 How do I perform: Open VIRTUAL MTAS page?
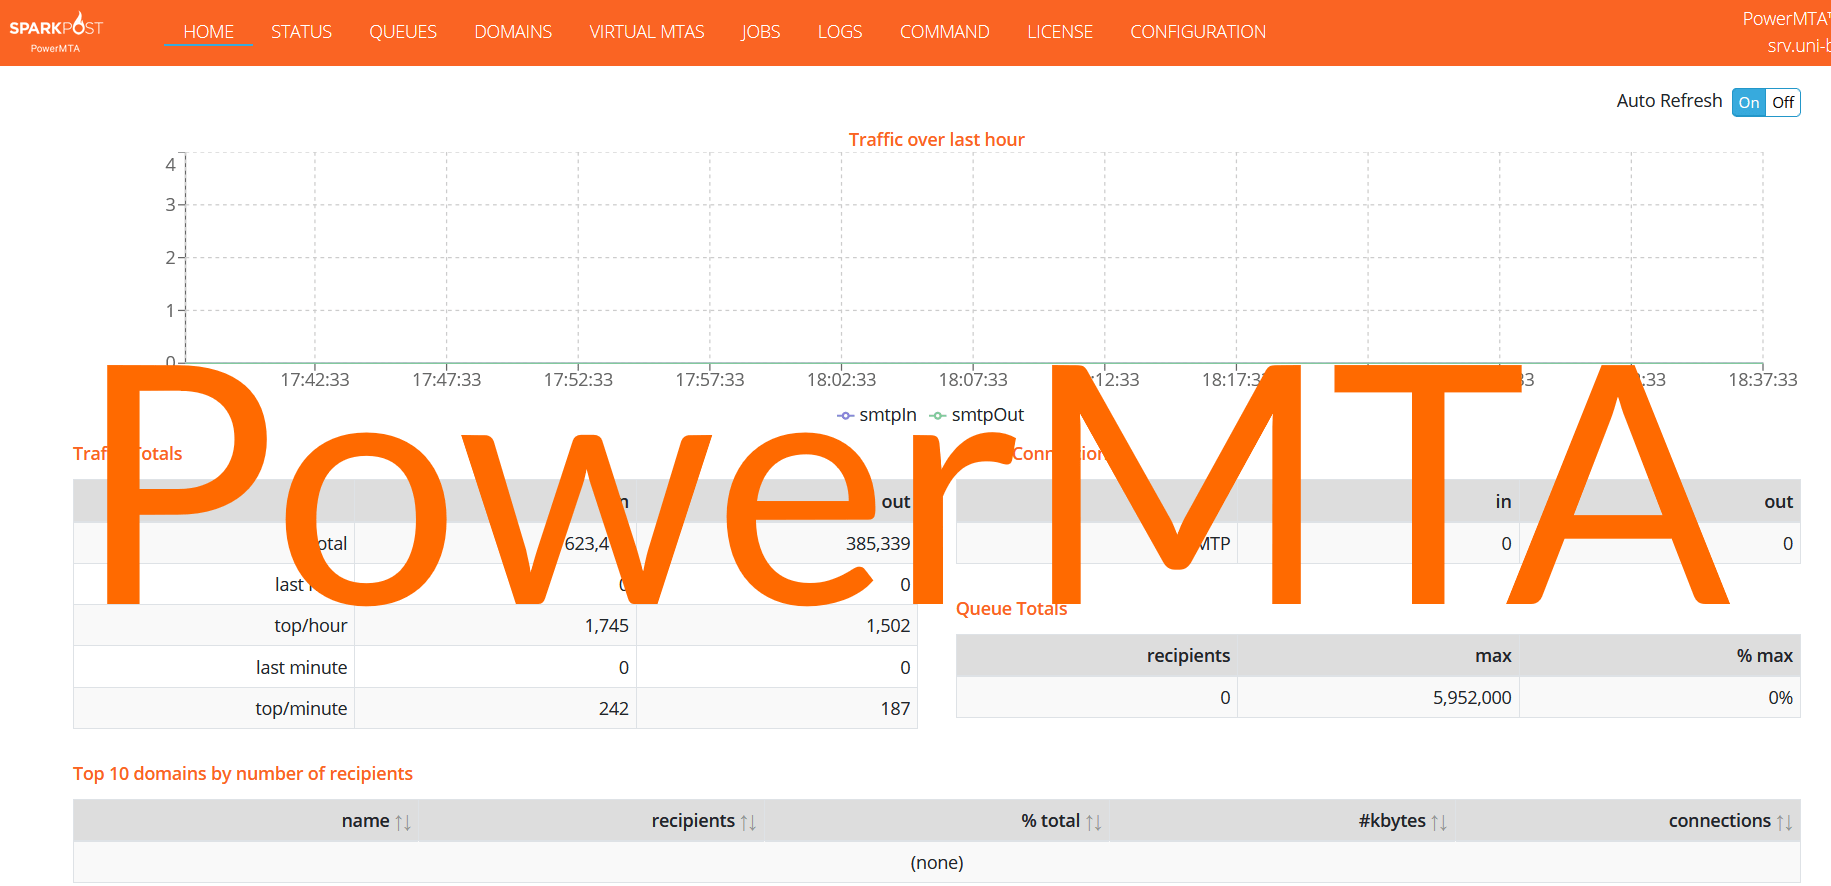647,32
